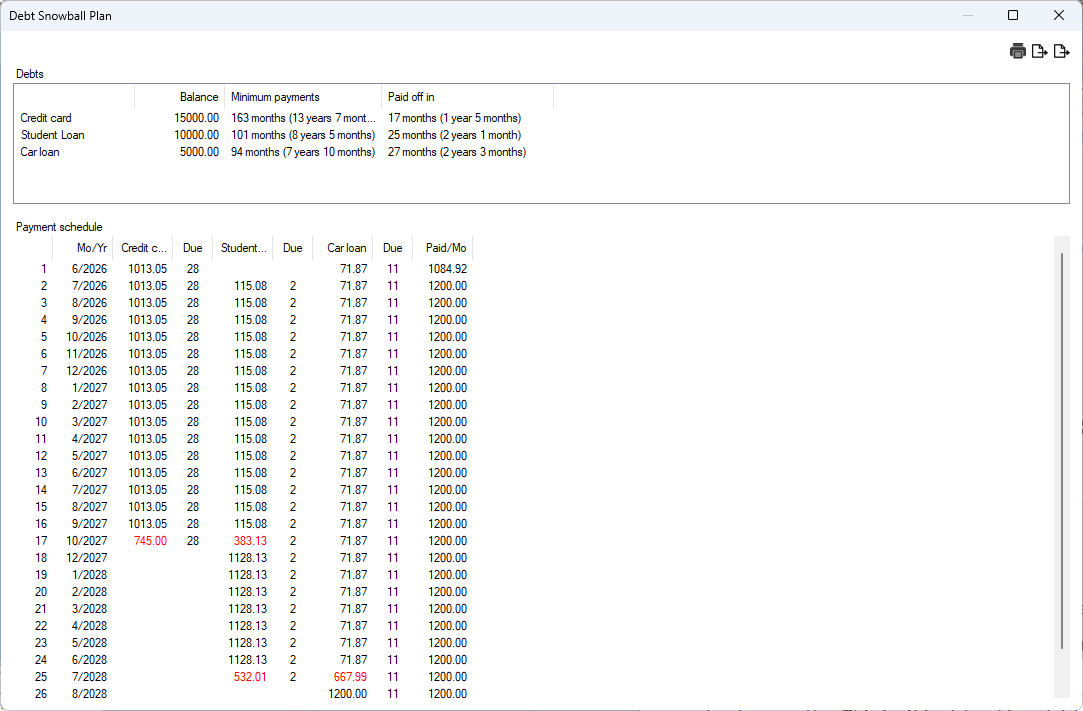Select the Car loan debt row
The height and width of the screenshot is (711, 1083).
[x=40, y=152]
